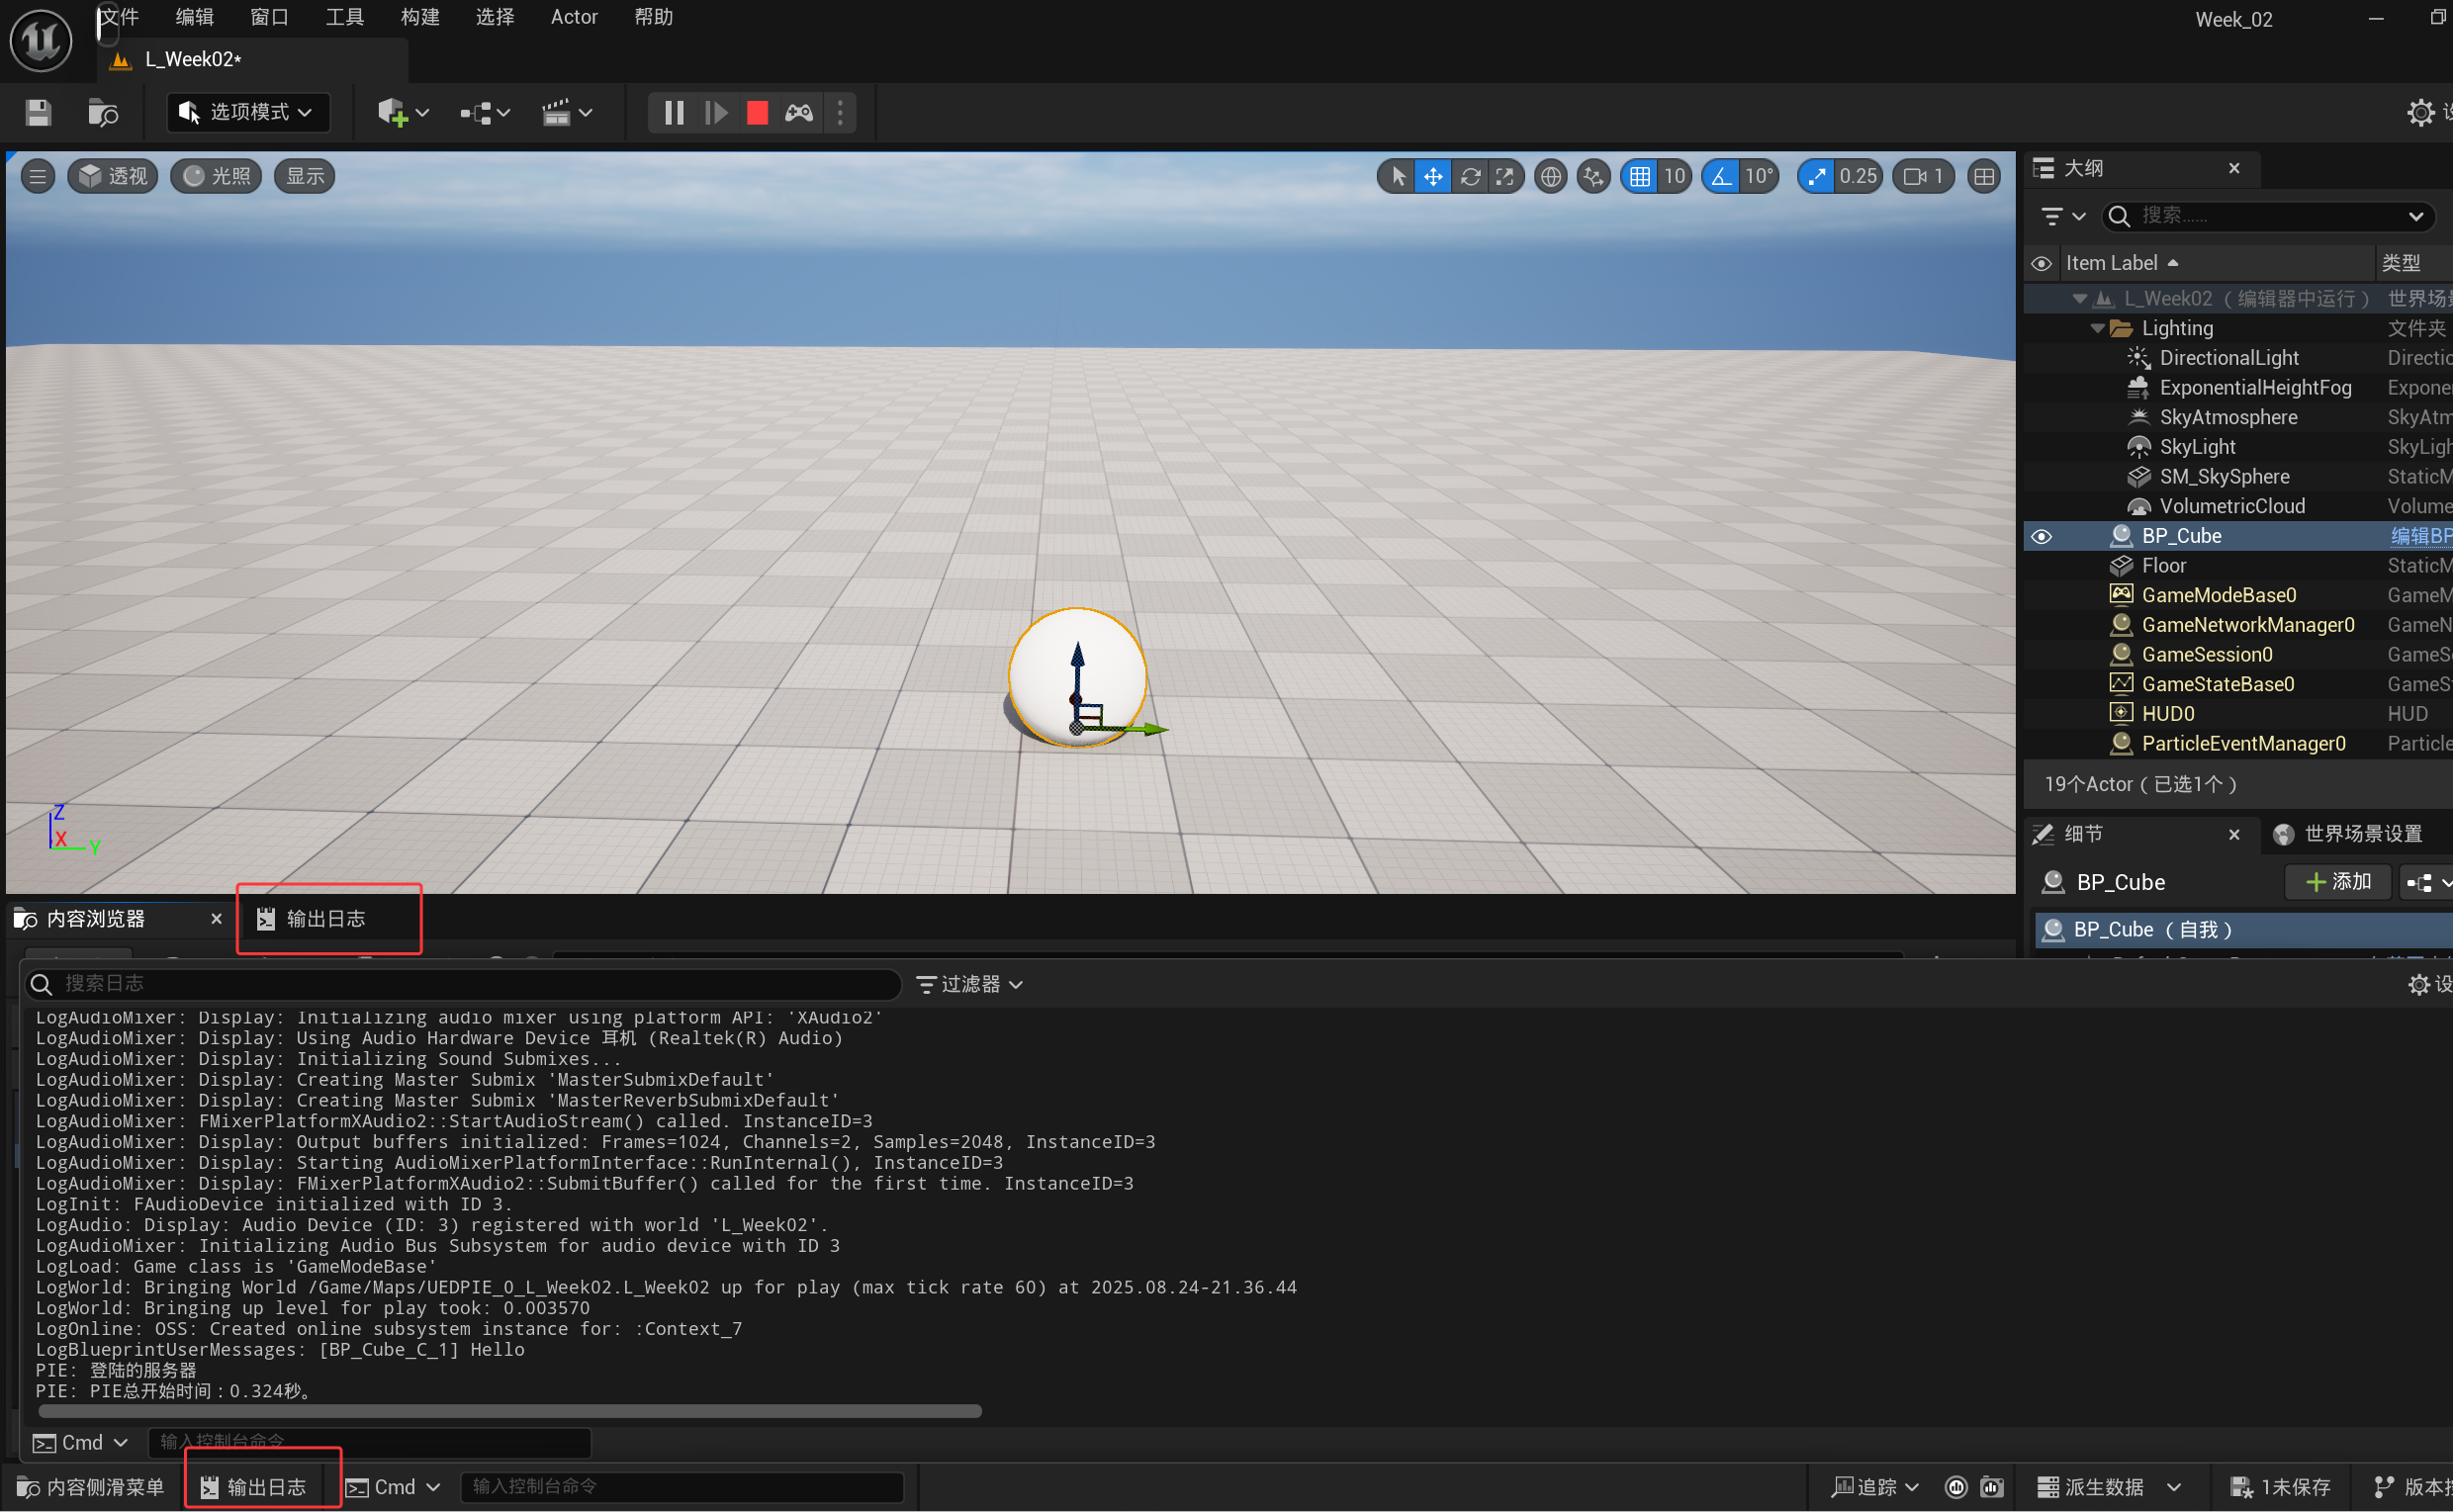Stop the play-in-editor simulation
Viewport: 2453px width, 1512px height.
[757, 113]
